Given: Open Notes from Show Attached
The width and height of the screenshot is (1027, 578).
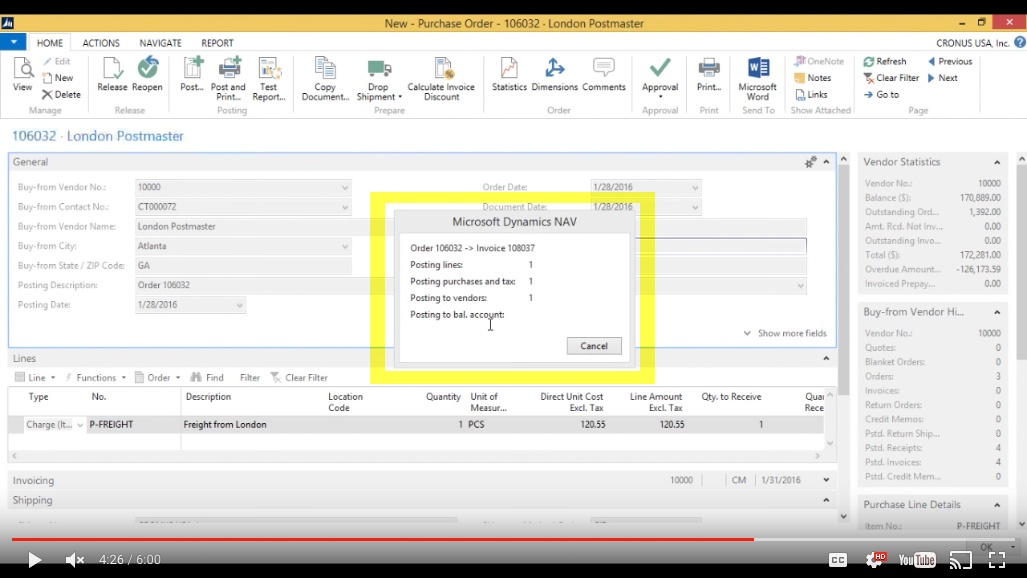Looking at the screenshot, I should tap(812, 77).
